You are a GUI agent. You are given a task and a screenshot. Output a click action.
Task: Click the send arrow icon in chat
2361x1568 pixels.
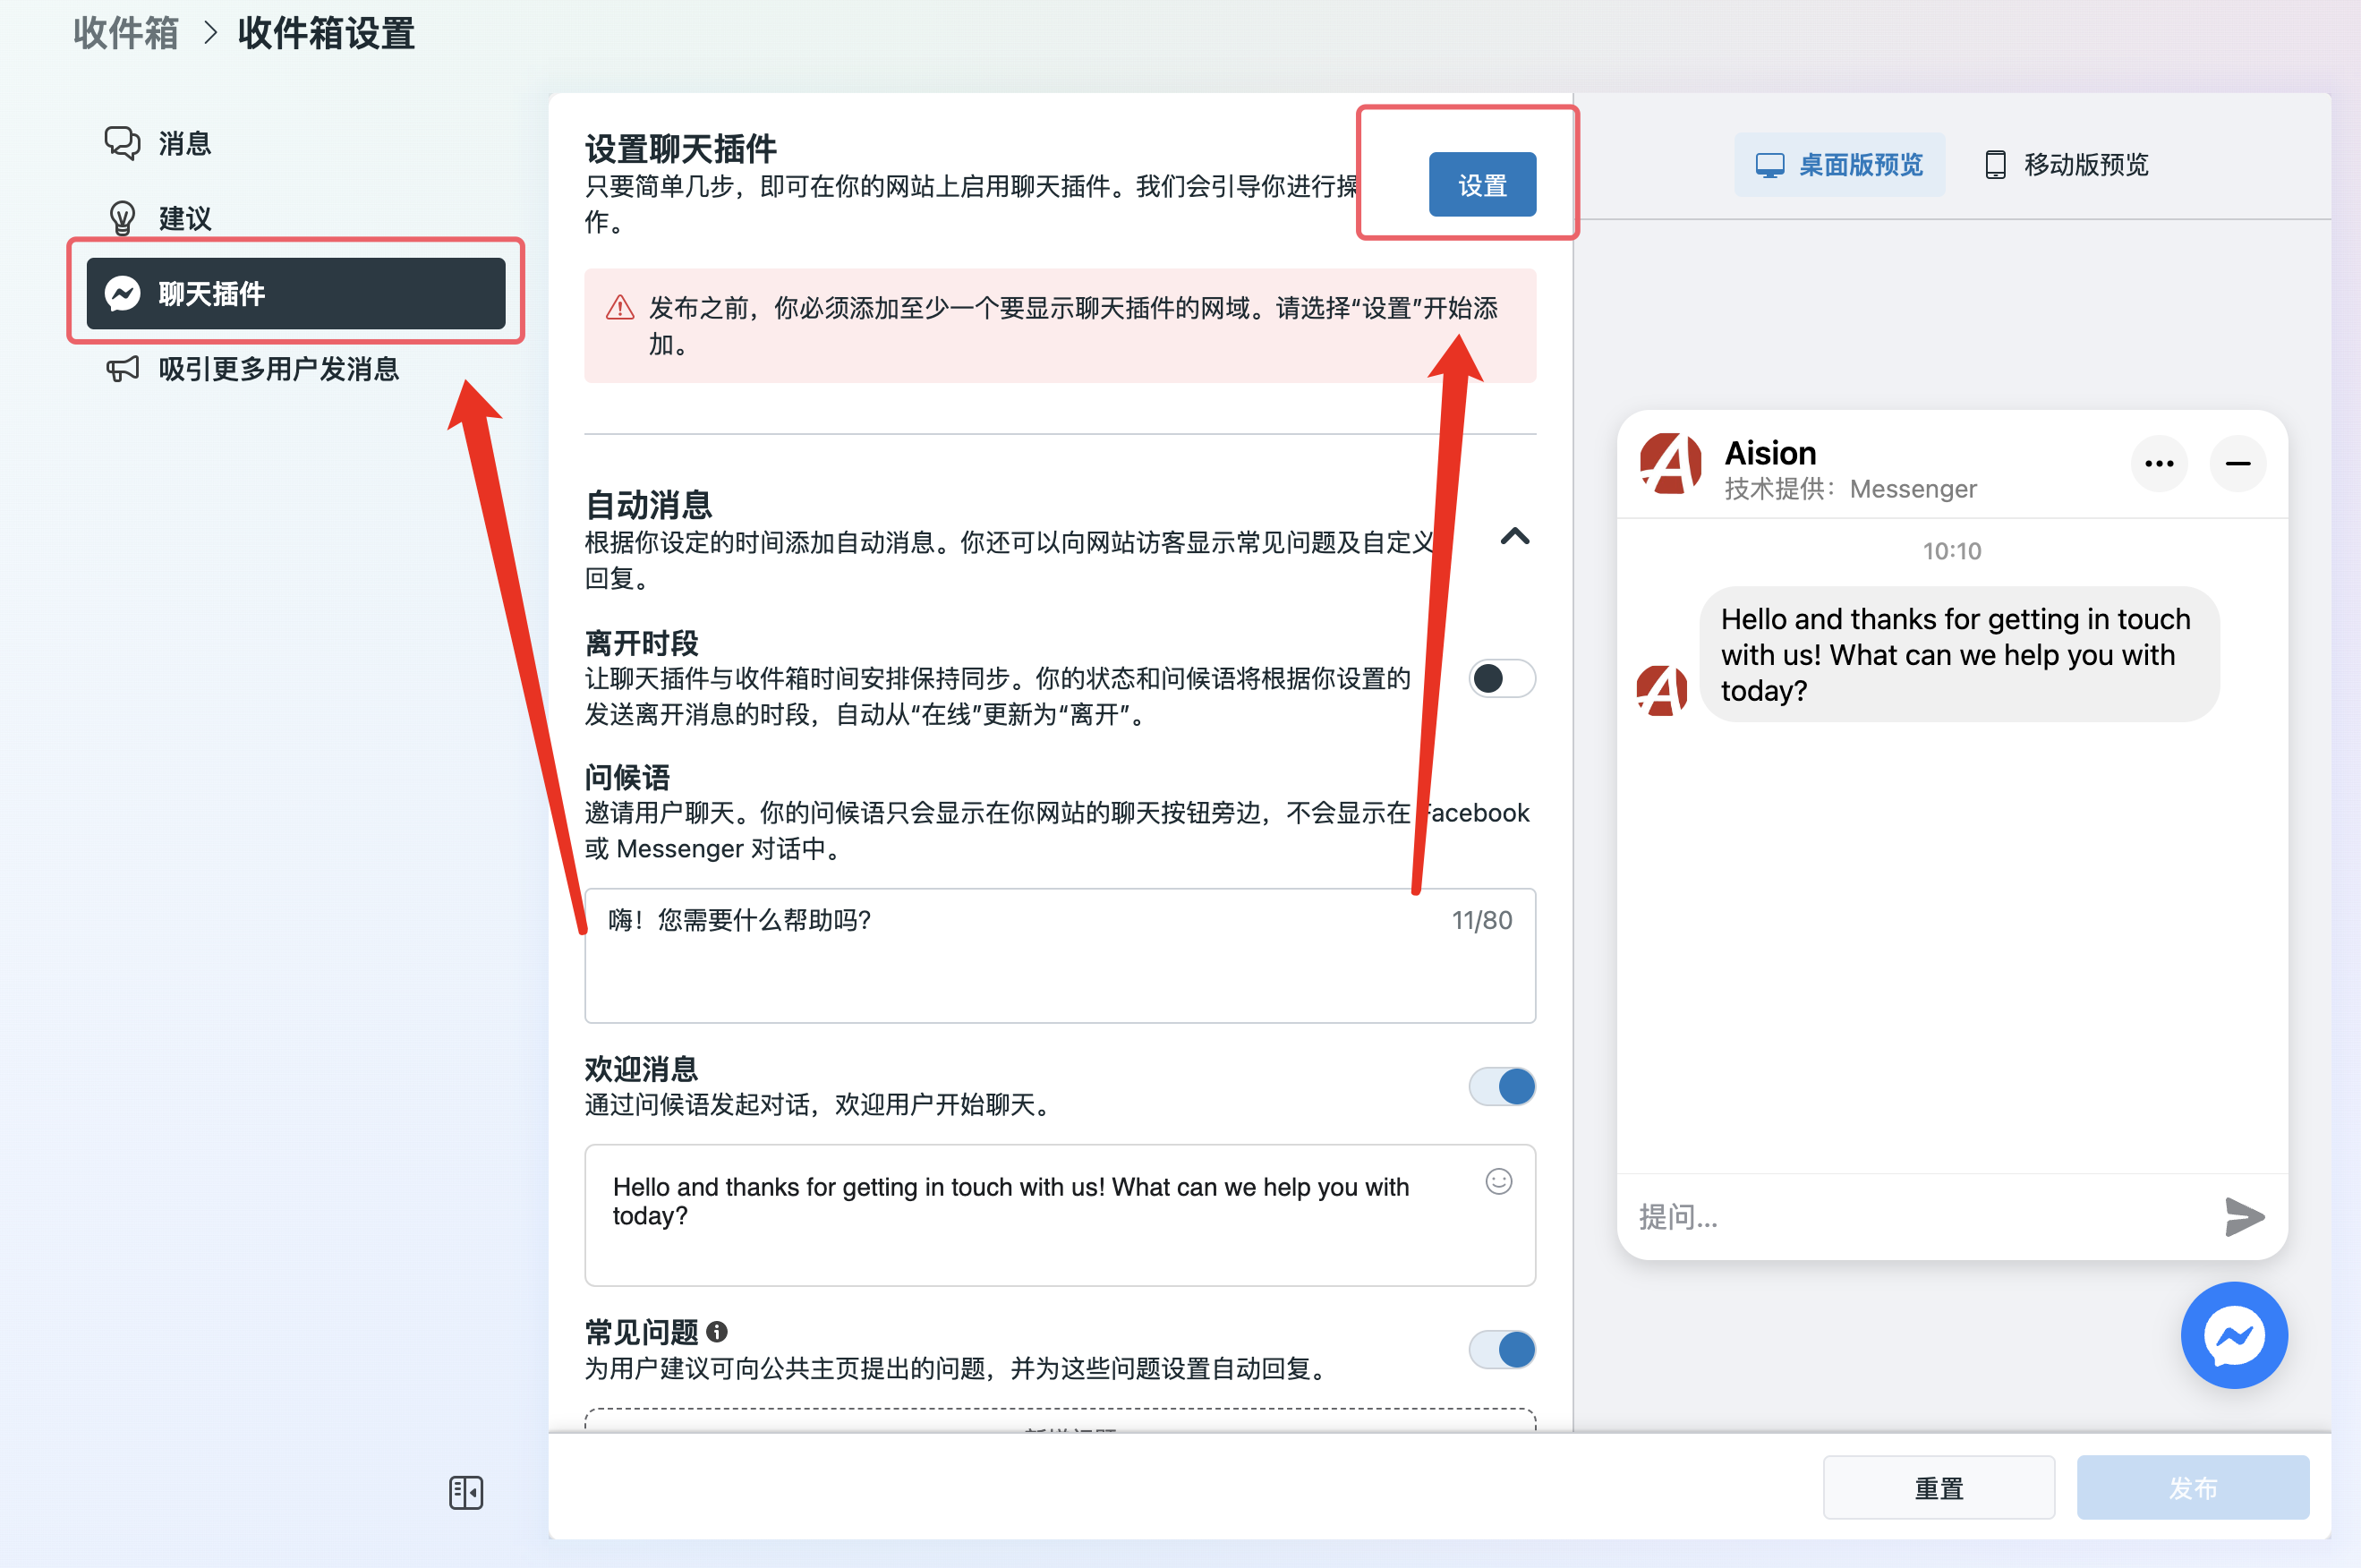pos(2243,1217)
